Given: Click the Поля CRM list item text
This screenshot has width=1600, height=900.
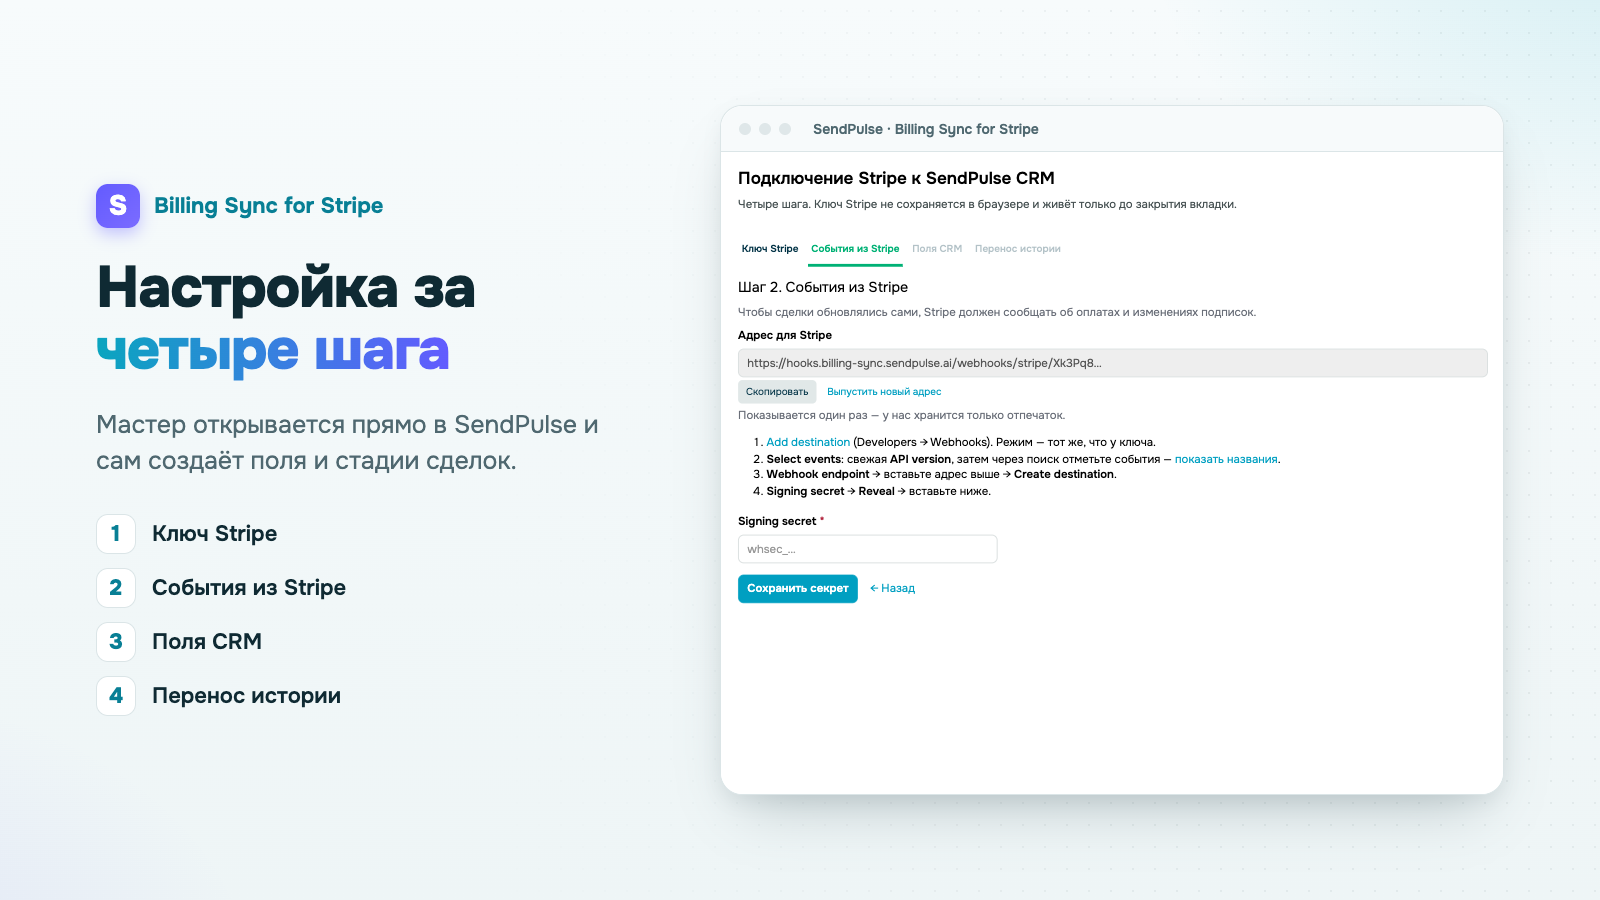Looking at the screenshot, I should 207,642.
